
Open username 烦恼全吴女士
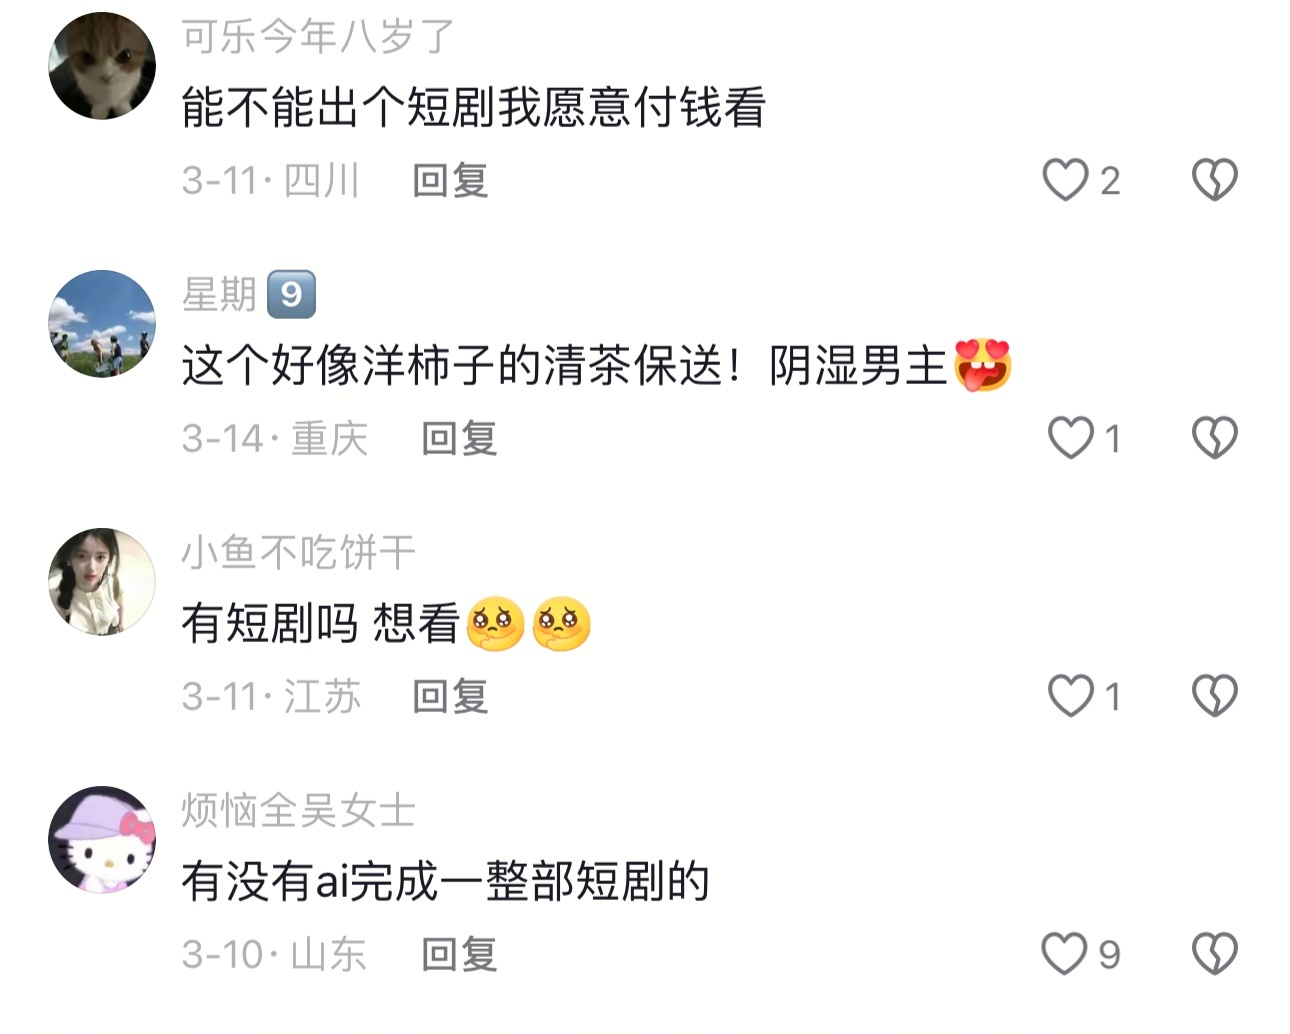point(298,810)
